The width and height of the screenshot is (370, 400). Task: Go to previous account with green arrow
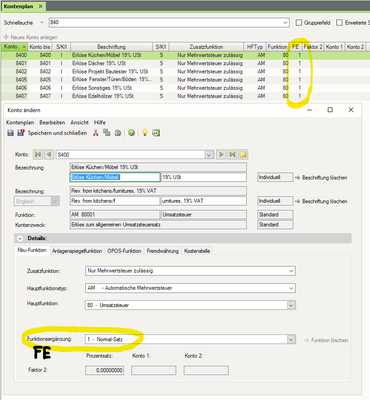[49, 154]
